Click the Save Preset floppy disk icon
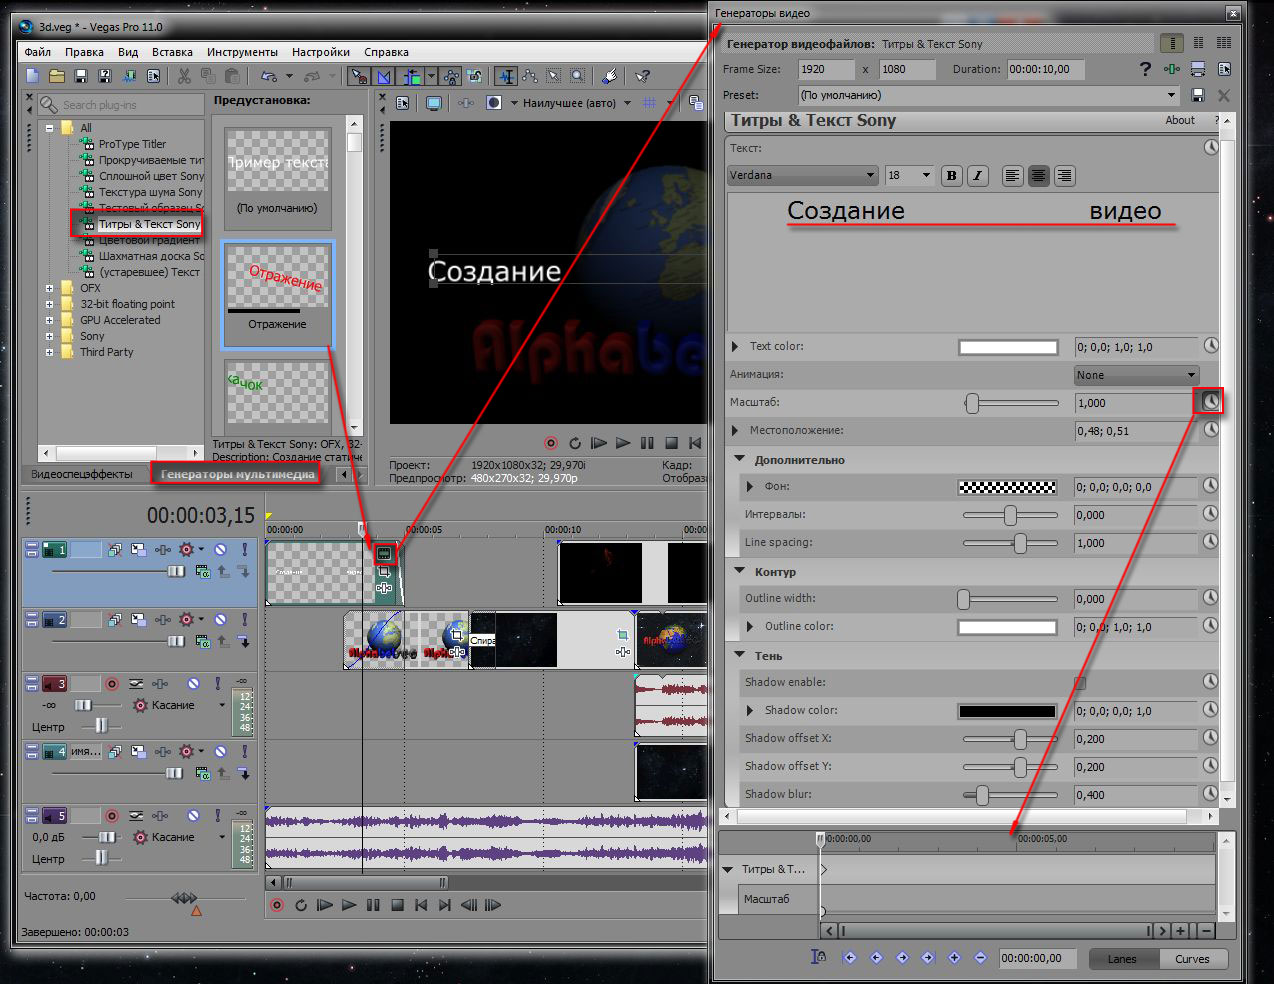This screenshot has width=1274, height=984. pos(1198,95)
